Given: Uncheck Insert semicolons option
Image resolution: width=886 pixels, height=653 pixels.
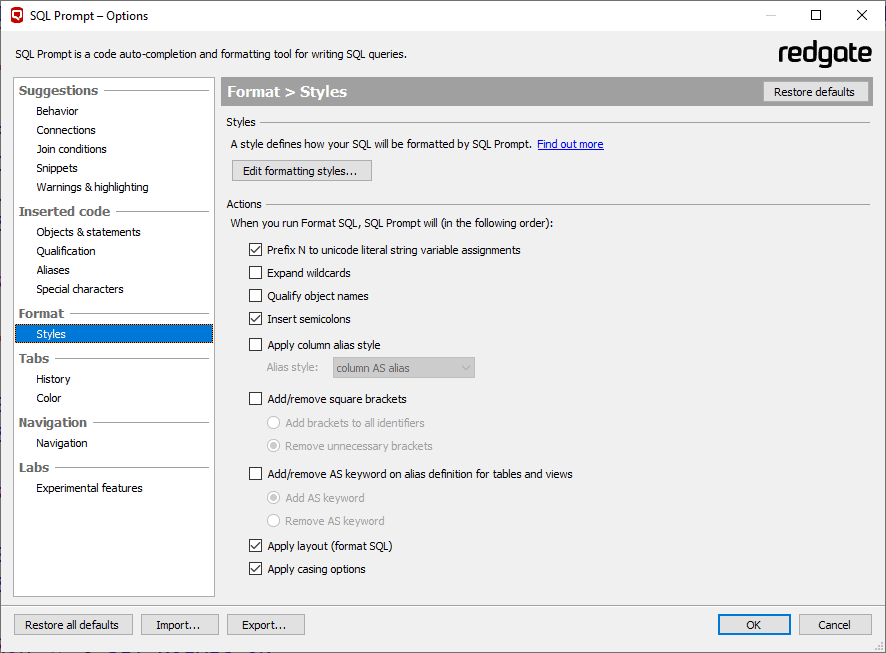Looking at the screenshot, I should [x=256, y=319].
